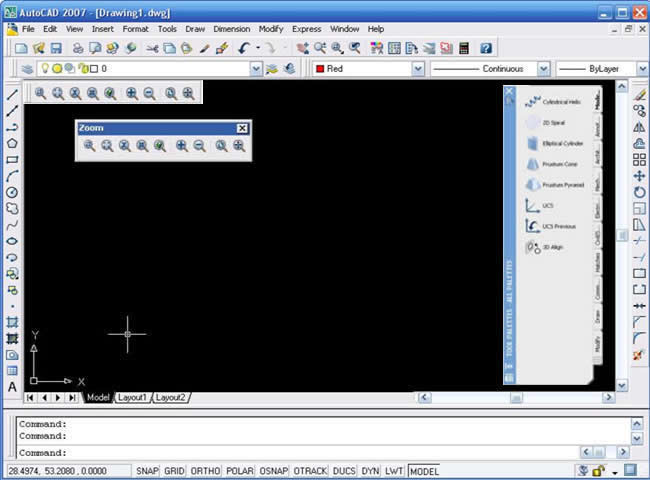Image resolution: width=650 pixels, height=480 pixels.
Task: Click UCS Previous in tool palette
Action: pos(551,226)
